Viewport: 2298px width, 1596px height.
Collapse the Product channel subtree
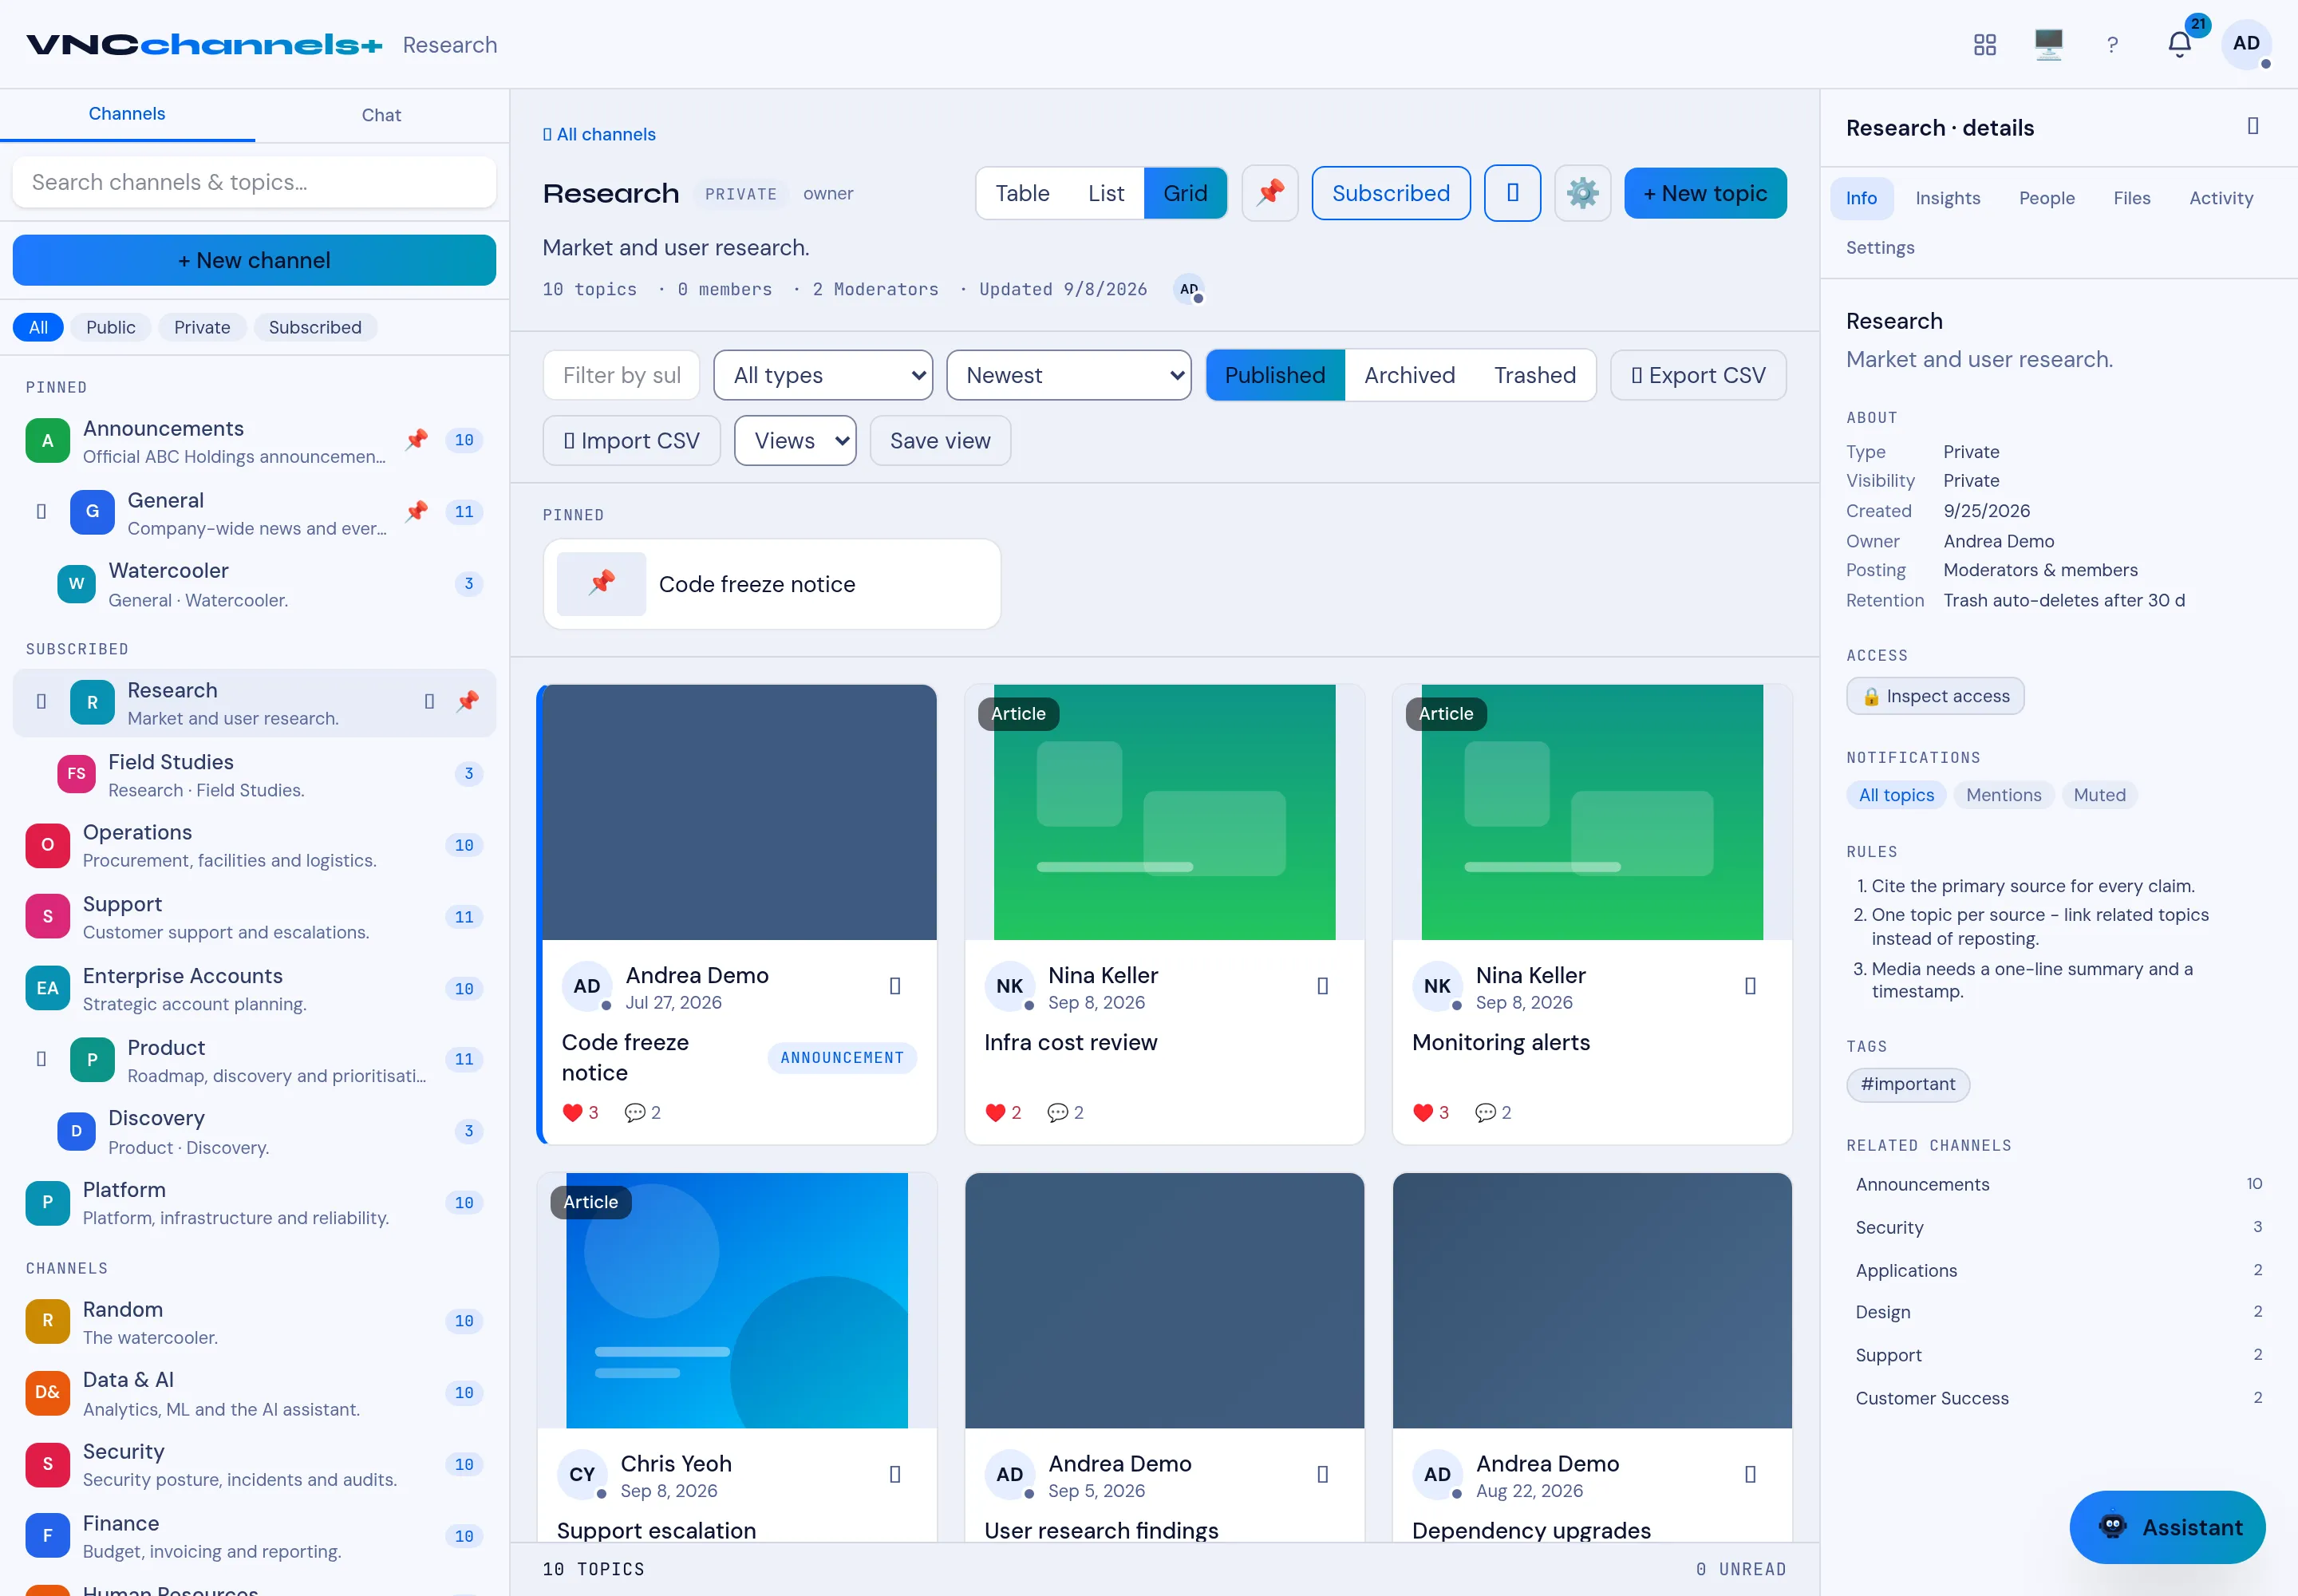[41, 1059]
